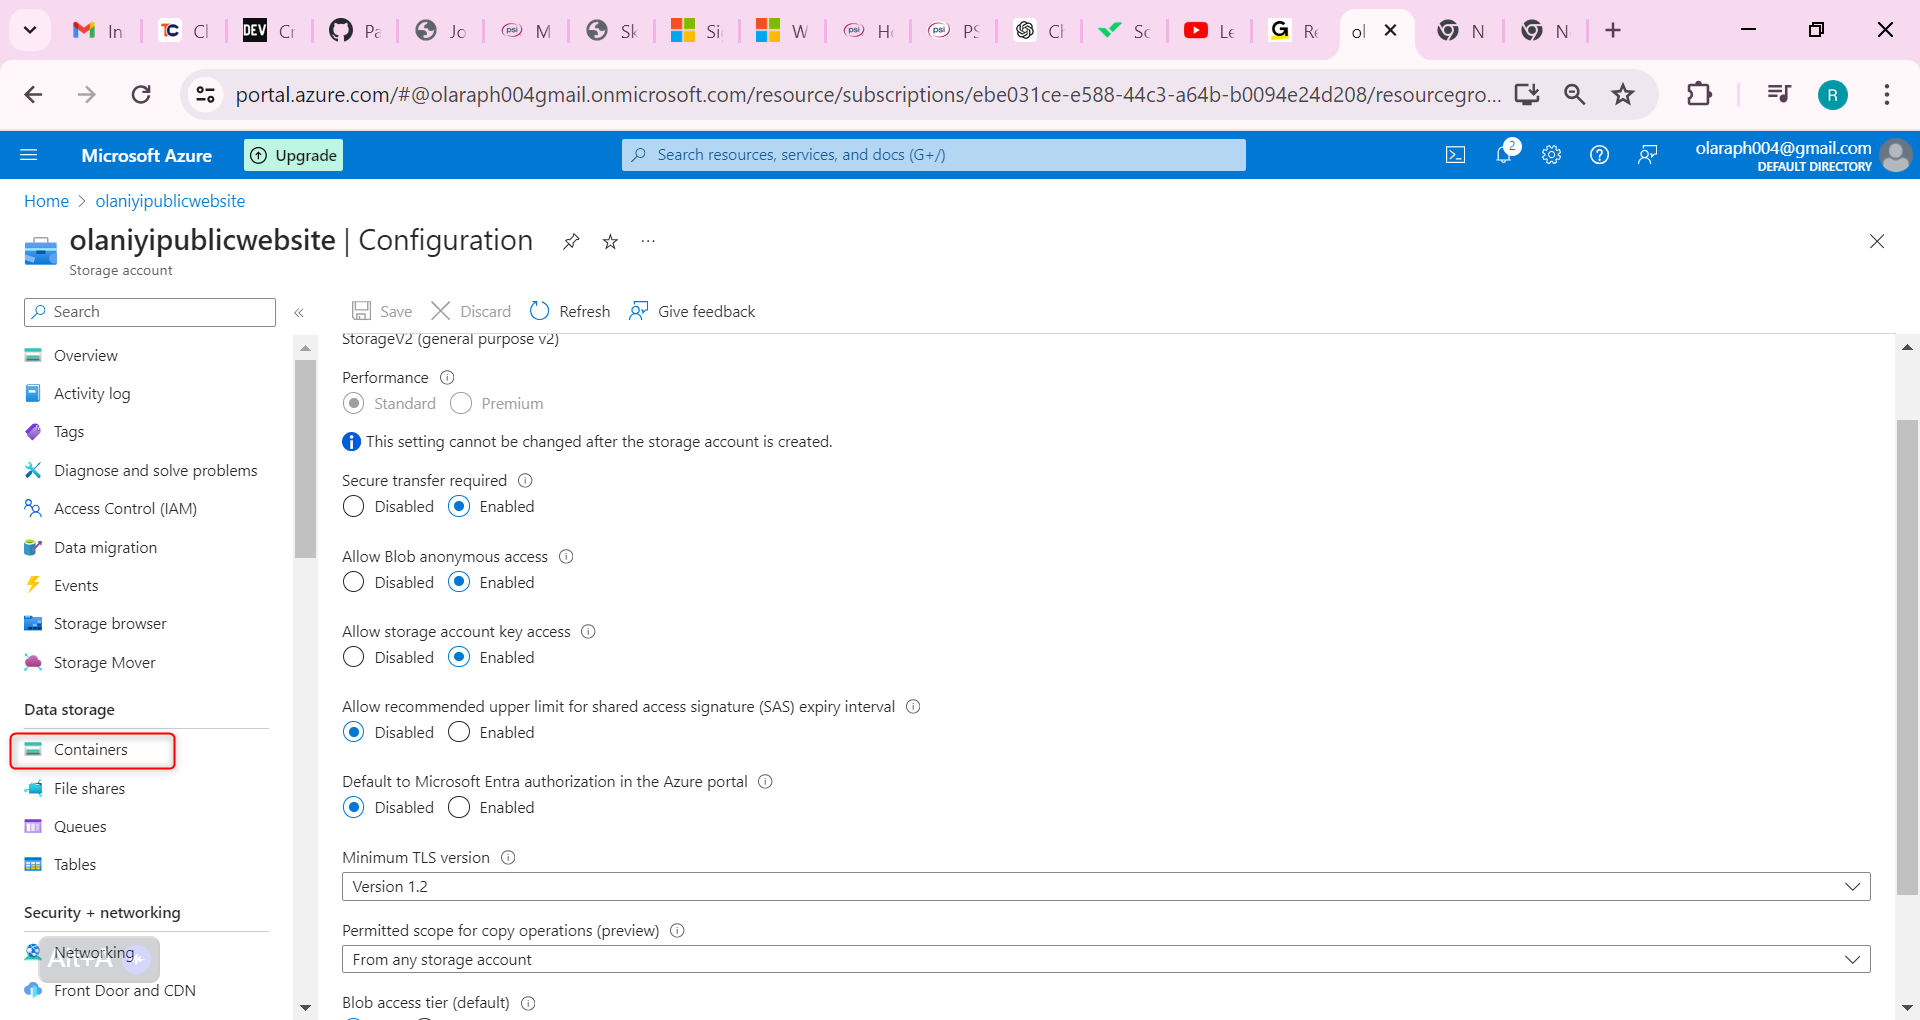Click the main content vertical scrollbar thumb
The width and height of the screenshot is (1920, 1020).
click(x=1908, y=657)
